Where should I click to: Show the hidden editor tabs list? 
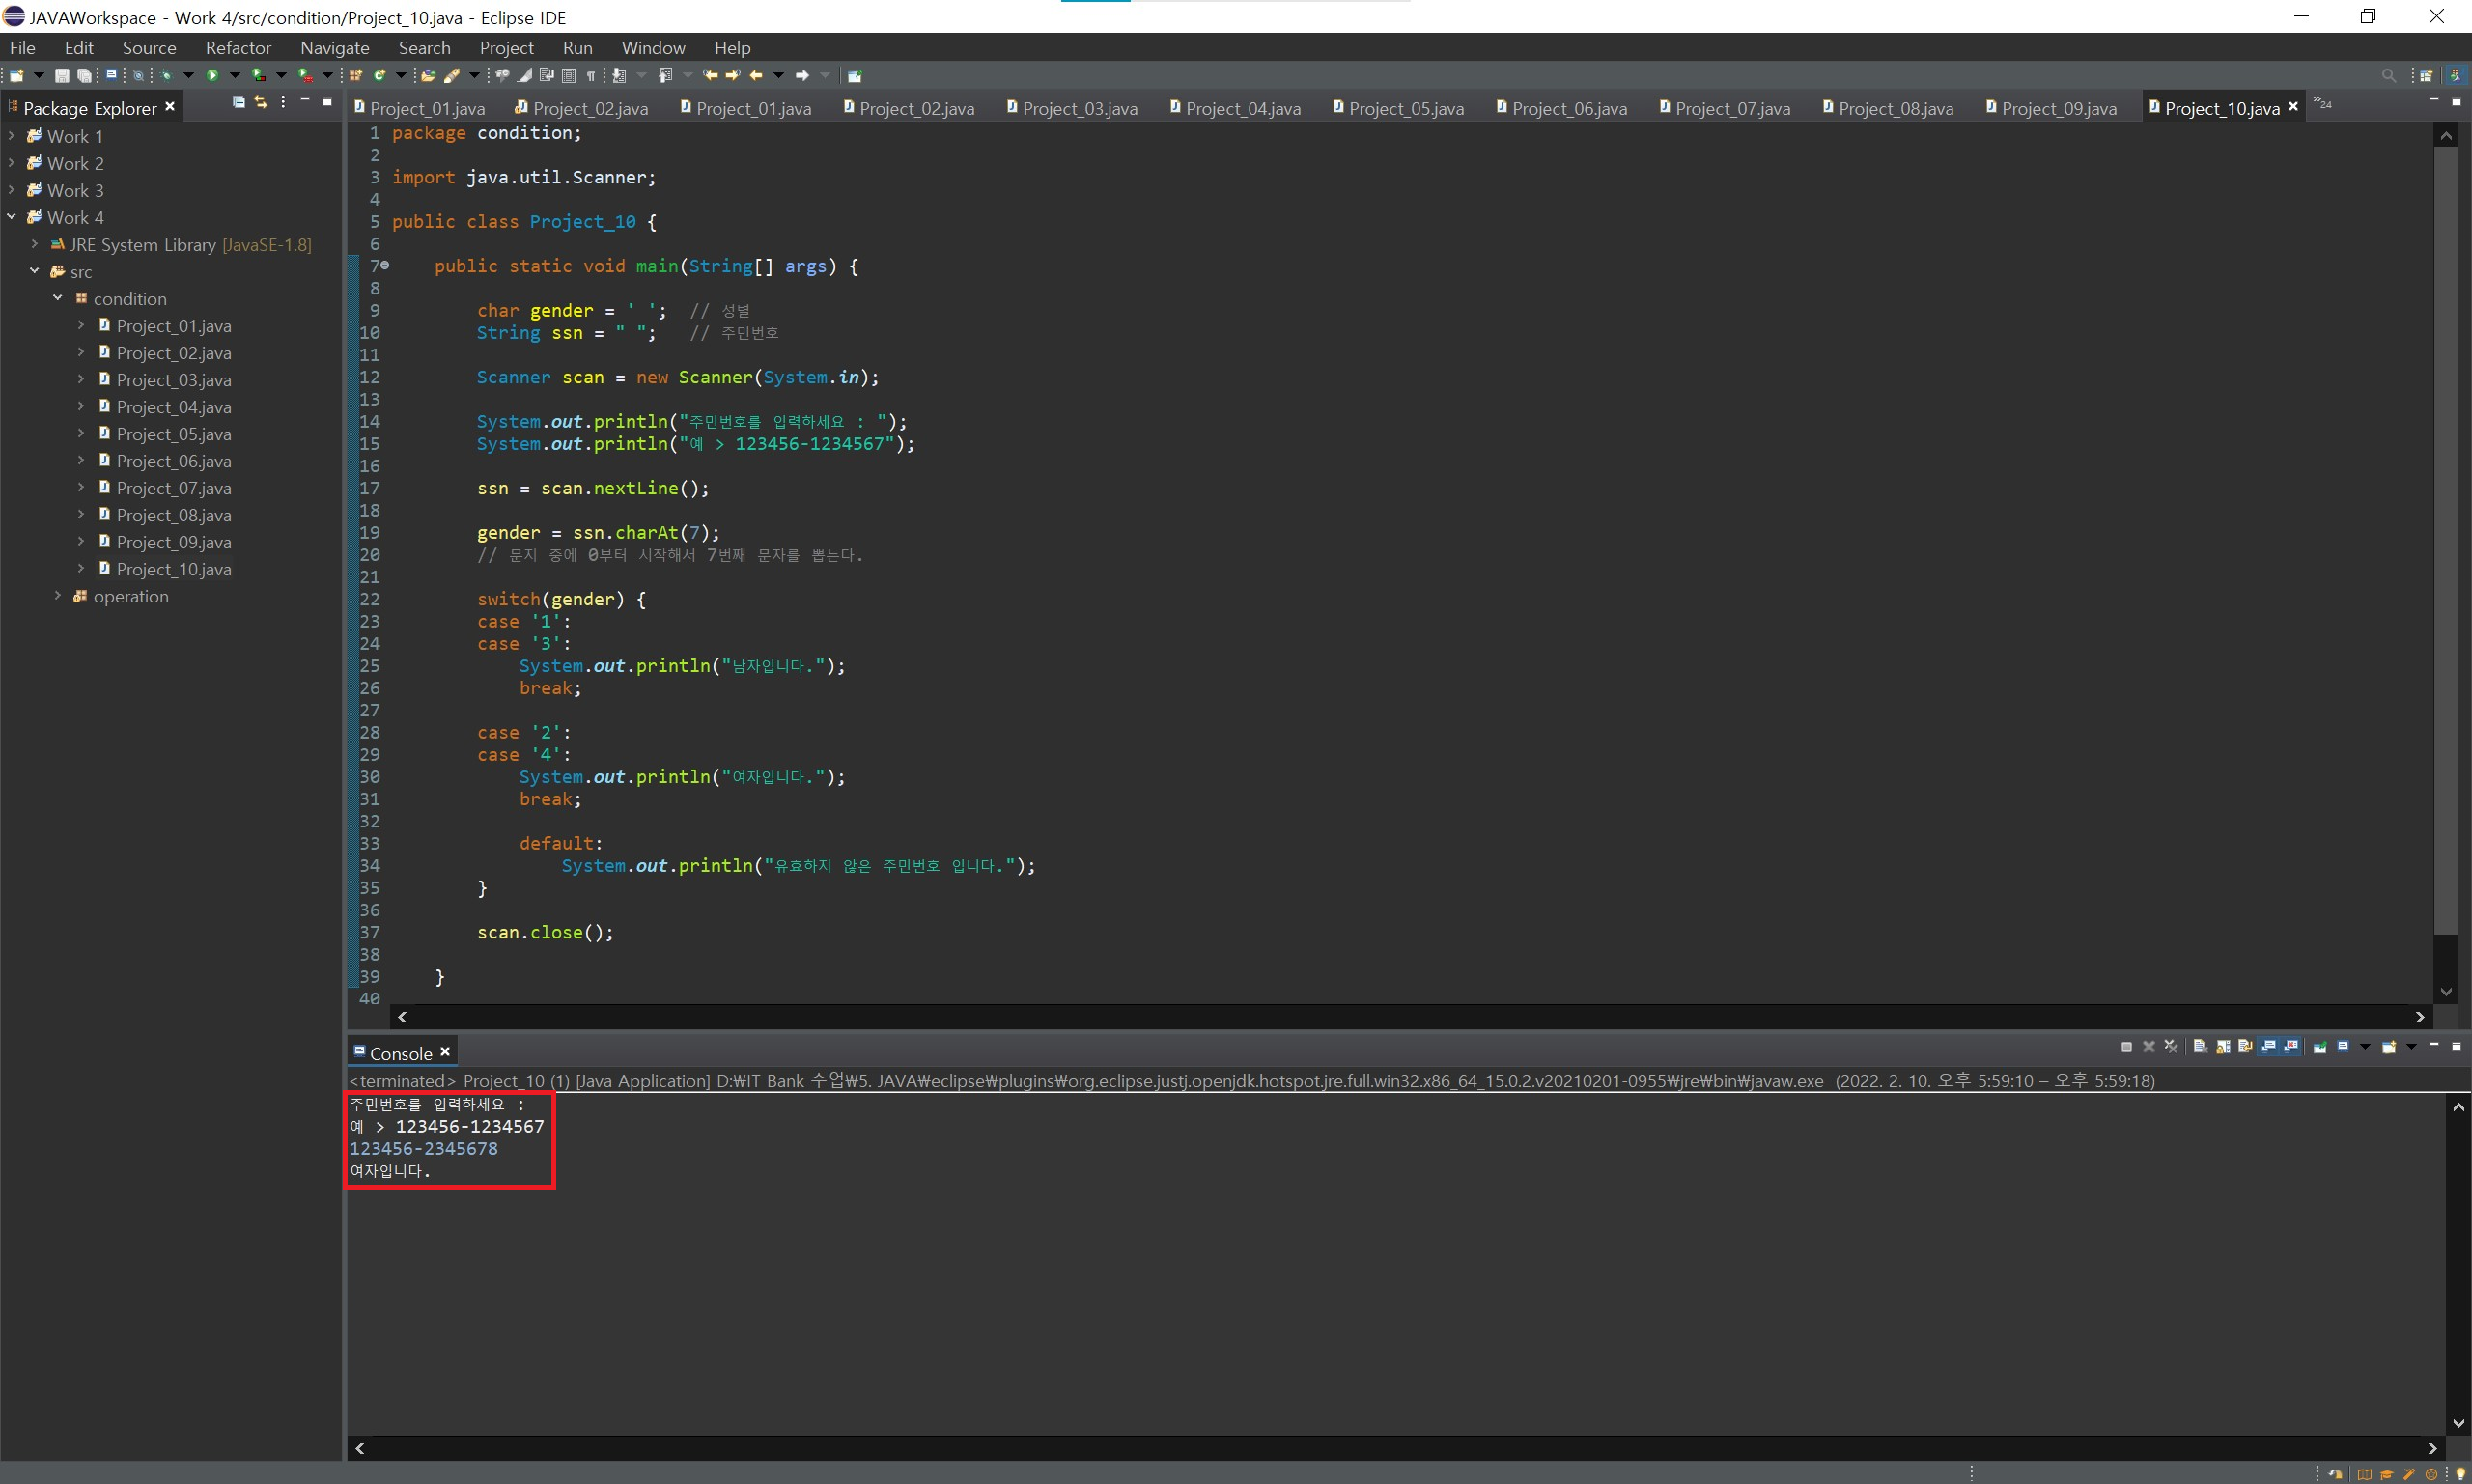coord(2322,104)
